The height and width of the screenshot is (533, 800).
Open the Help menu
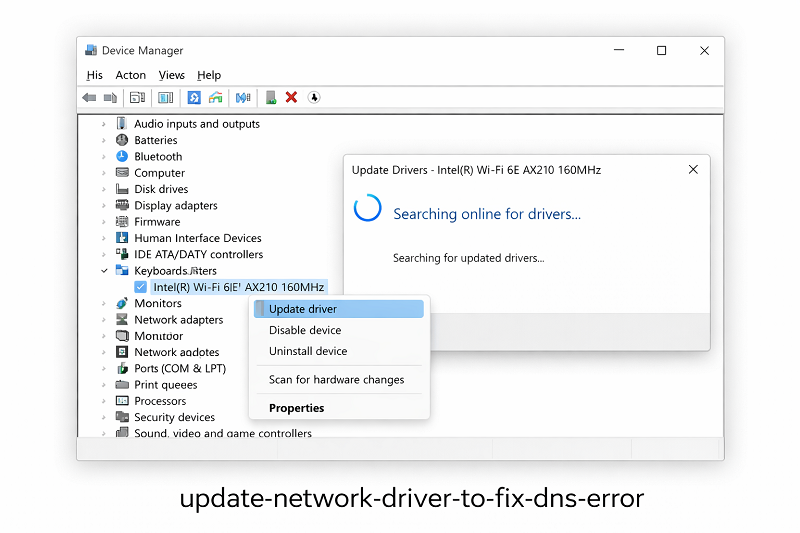209,75
